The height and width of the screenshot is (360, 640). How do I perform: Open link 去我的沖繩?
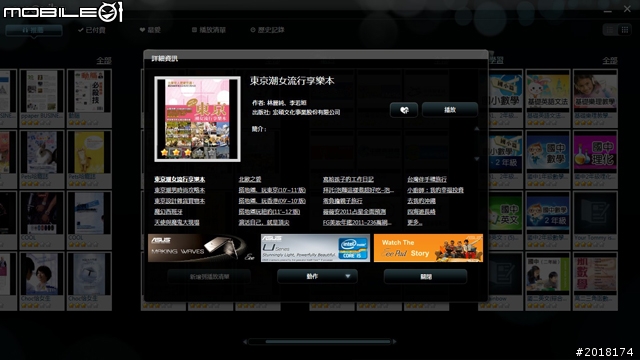coord(421,201)
